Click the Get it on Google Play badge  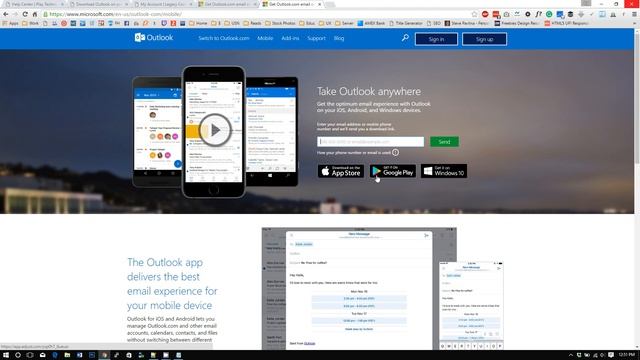pos(393,171)
